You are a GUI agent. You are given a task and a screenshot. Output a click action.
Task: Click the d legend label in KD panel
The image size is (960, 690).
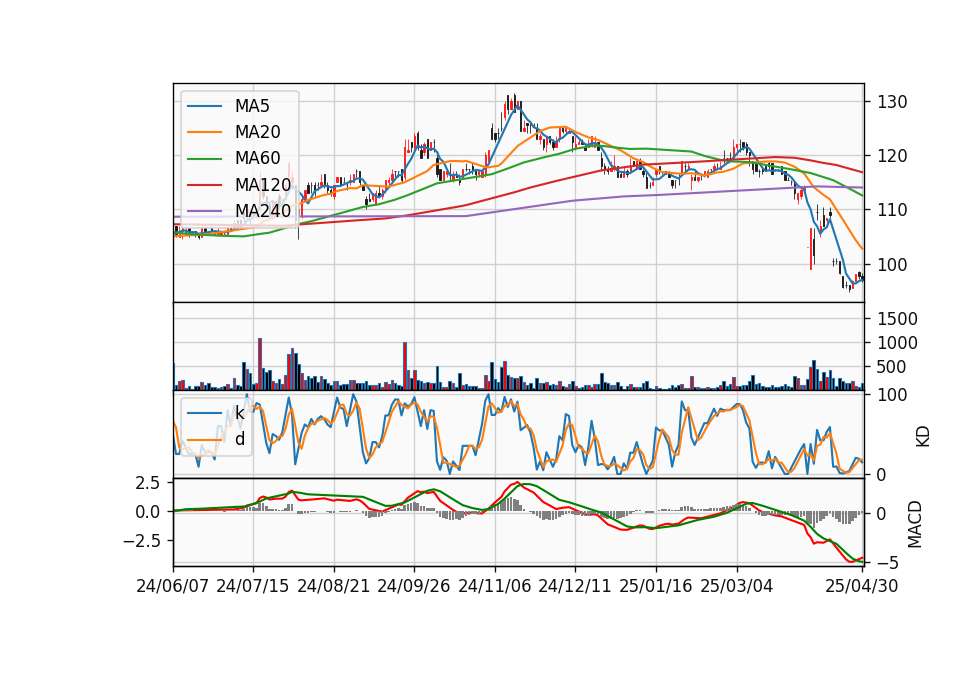(240, 439)
